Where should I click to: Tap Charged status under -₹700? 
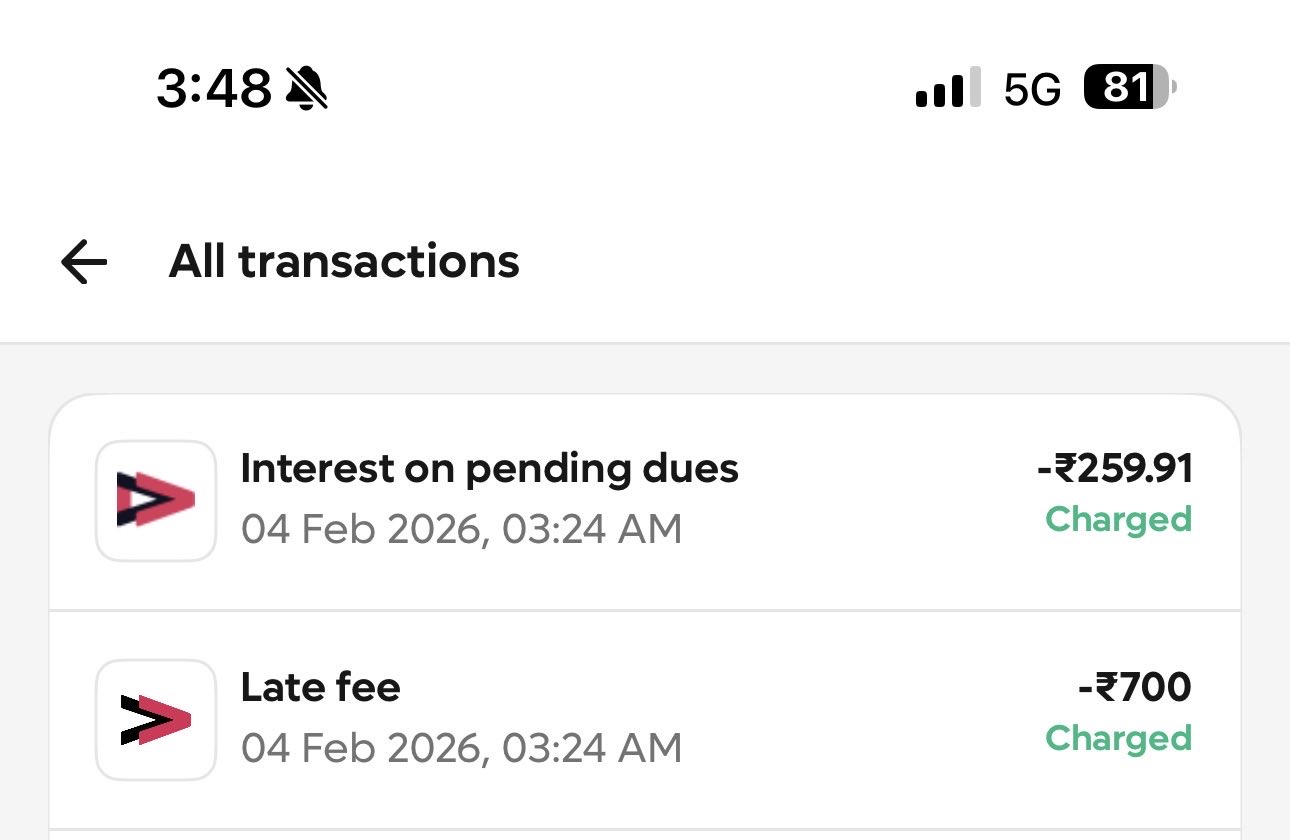[1118, 738]
